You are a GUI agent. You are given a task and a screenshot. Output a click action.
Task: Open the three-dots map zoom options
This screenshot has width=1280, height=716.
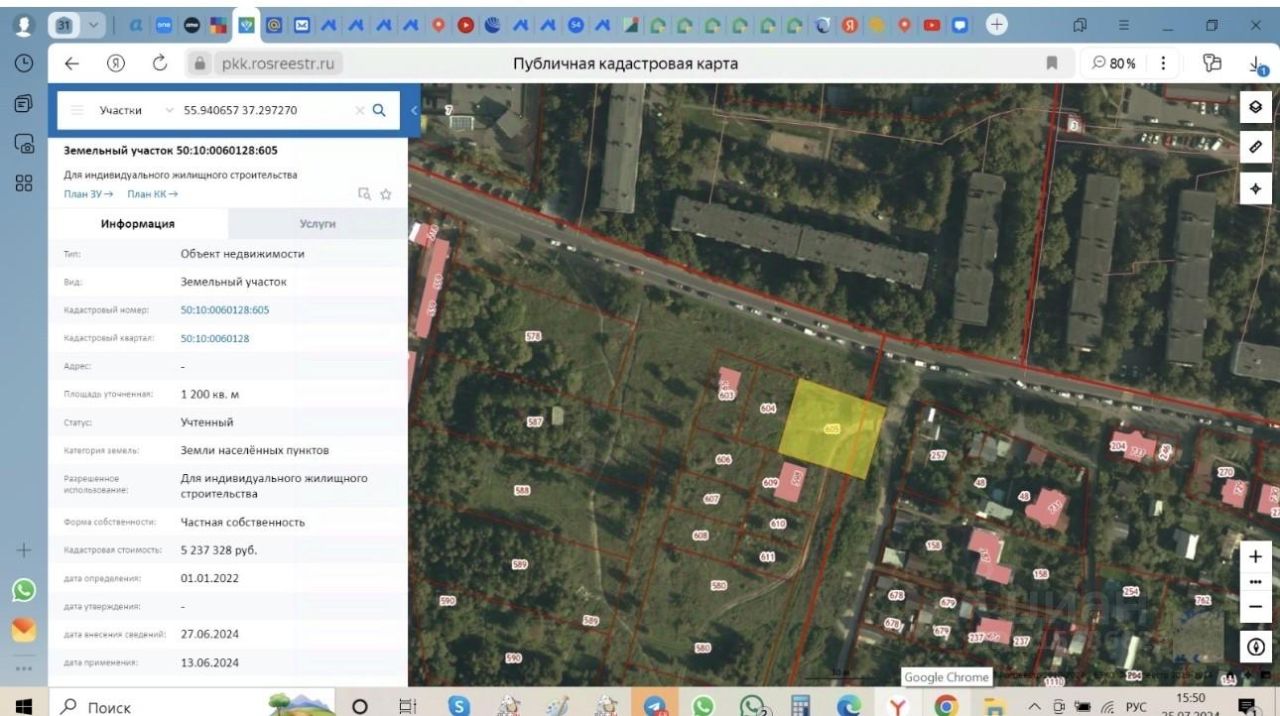pos(1256,582)
